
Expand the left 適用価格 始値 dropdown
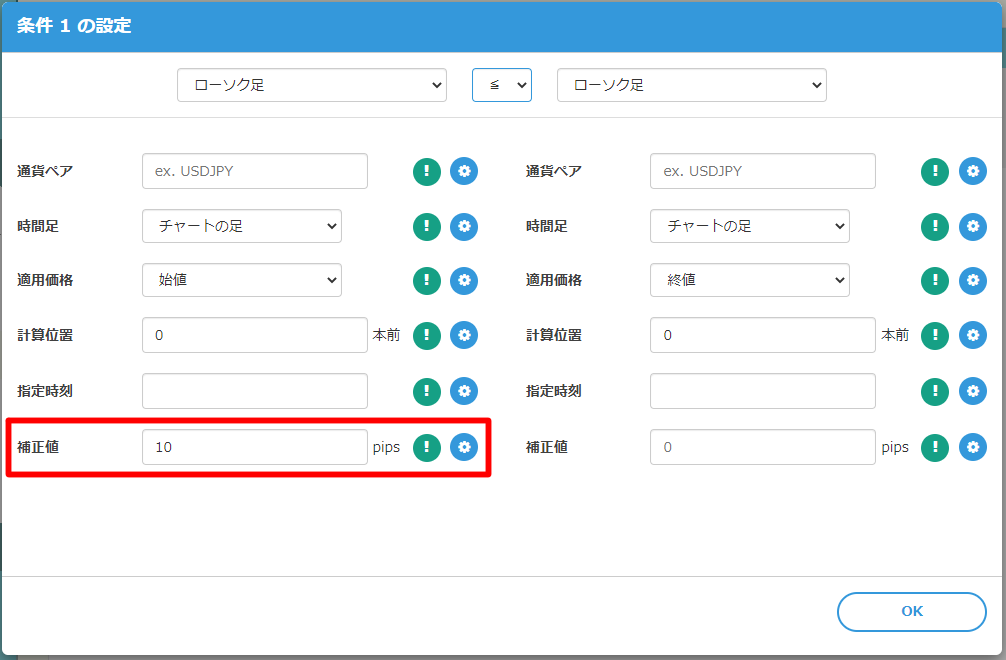(x=242, y=281)
